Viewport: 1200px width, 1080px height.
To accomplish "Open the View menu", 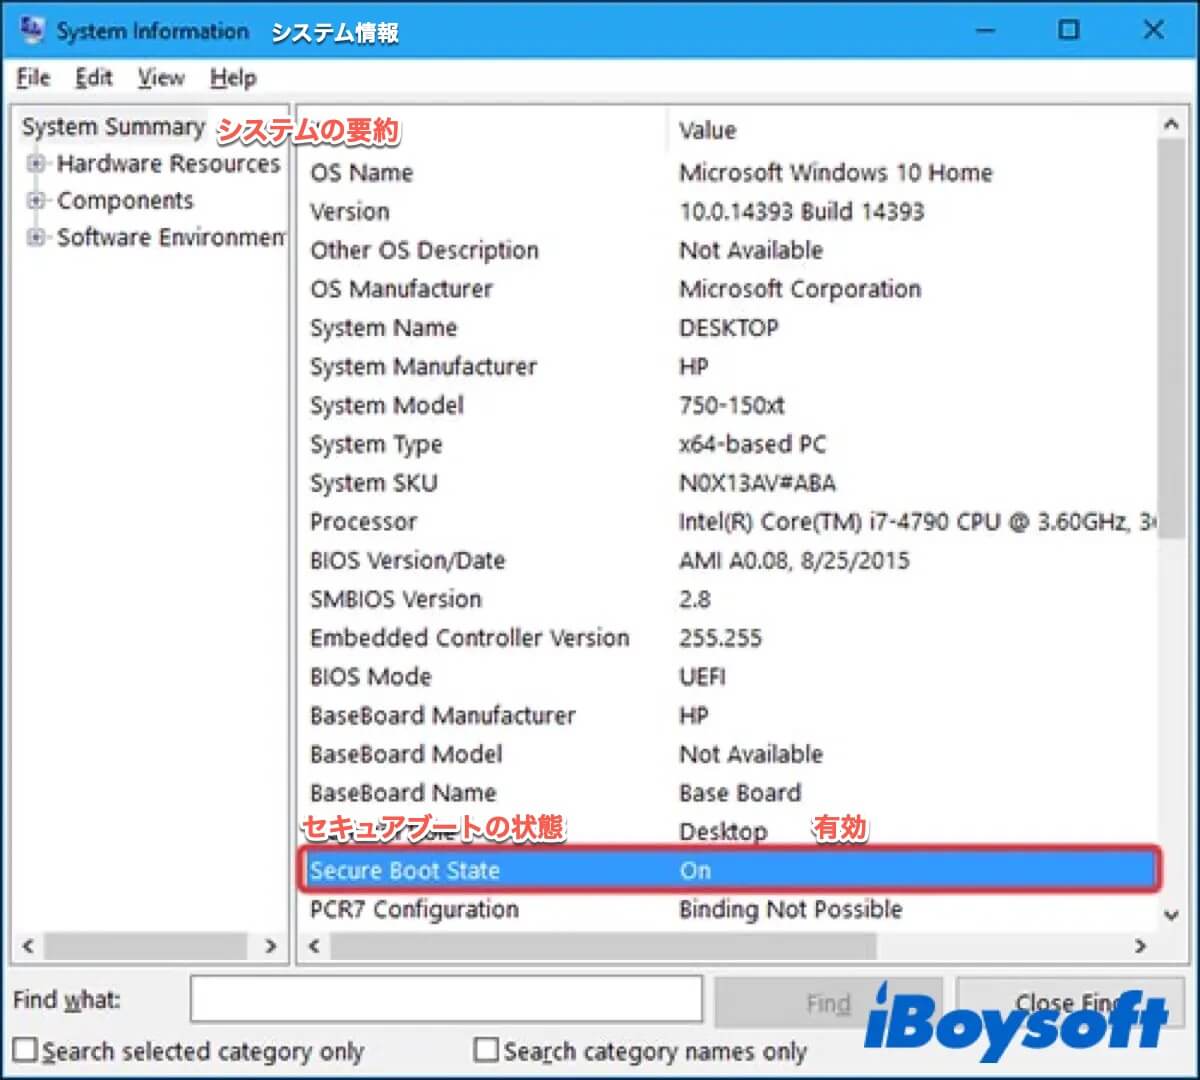I will point(161,78).
